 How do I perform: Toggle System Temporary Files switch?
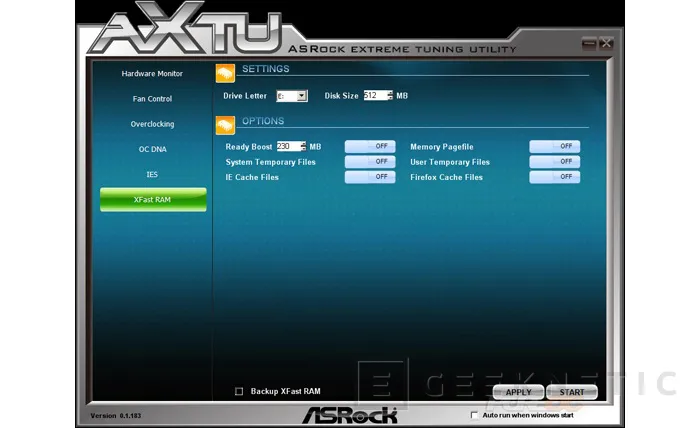coord(370,162)
